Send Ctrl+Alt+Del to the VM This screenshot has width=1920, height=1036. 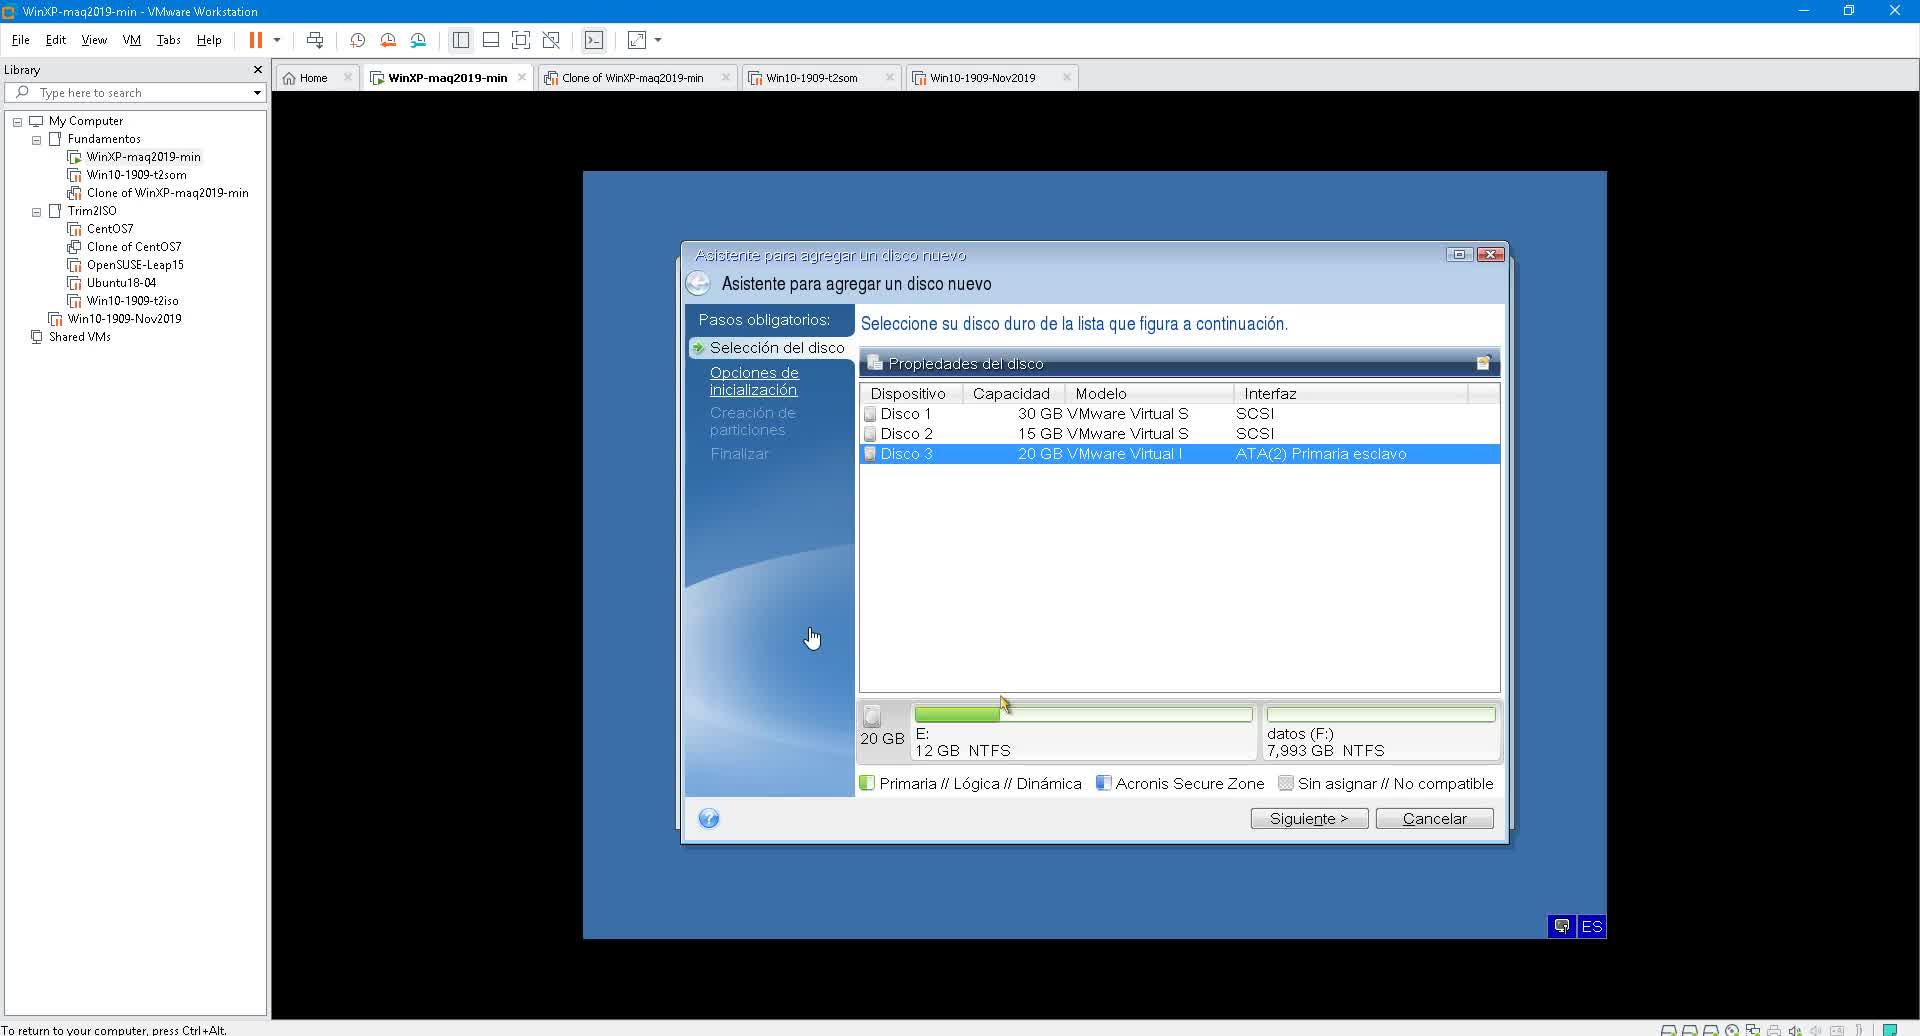315,40
